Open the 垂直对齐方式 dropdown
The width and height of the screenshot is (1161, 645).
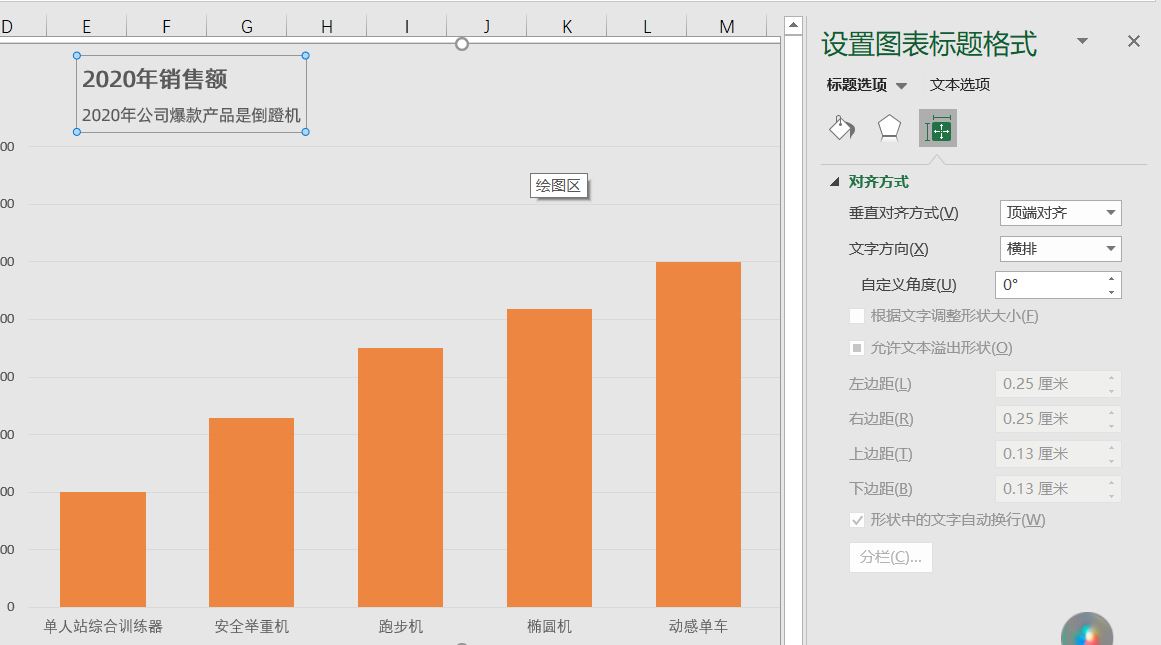click(x=1060, y=213)
